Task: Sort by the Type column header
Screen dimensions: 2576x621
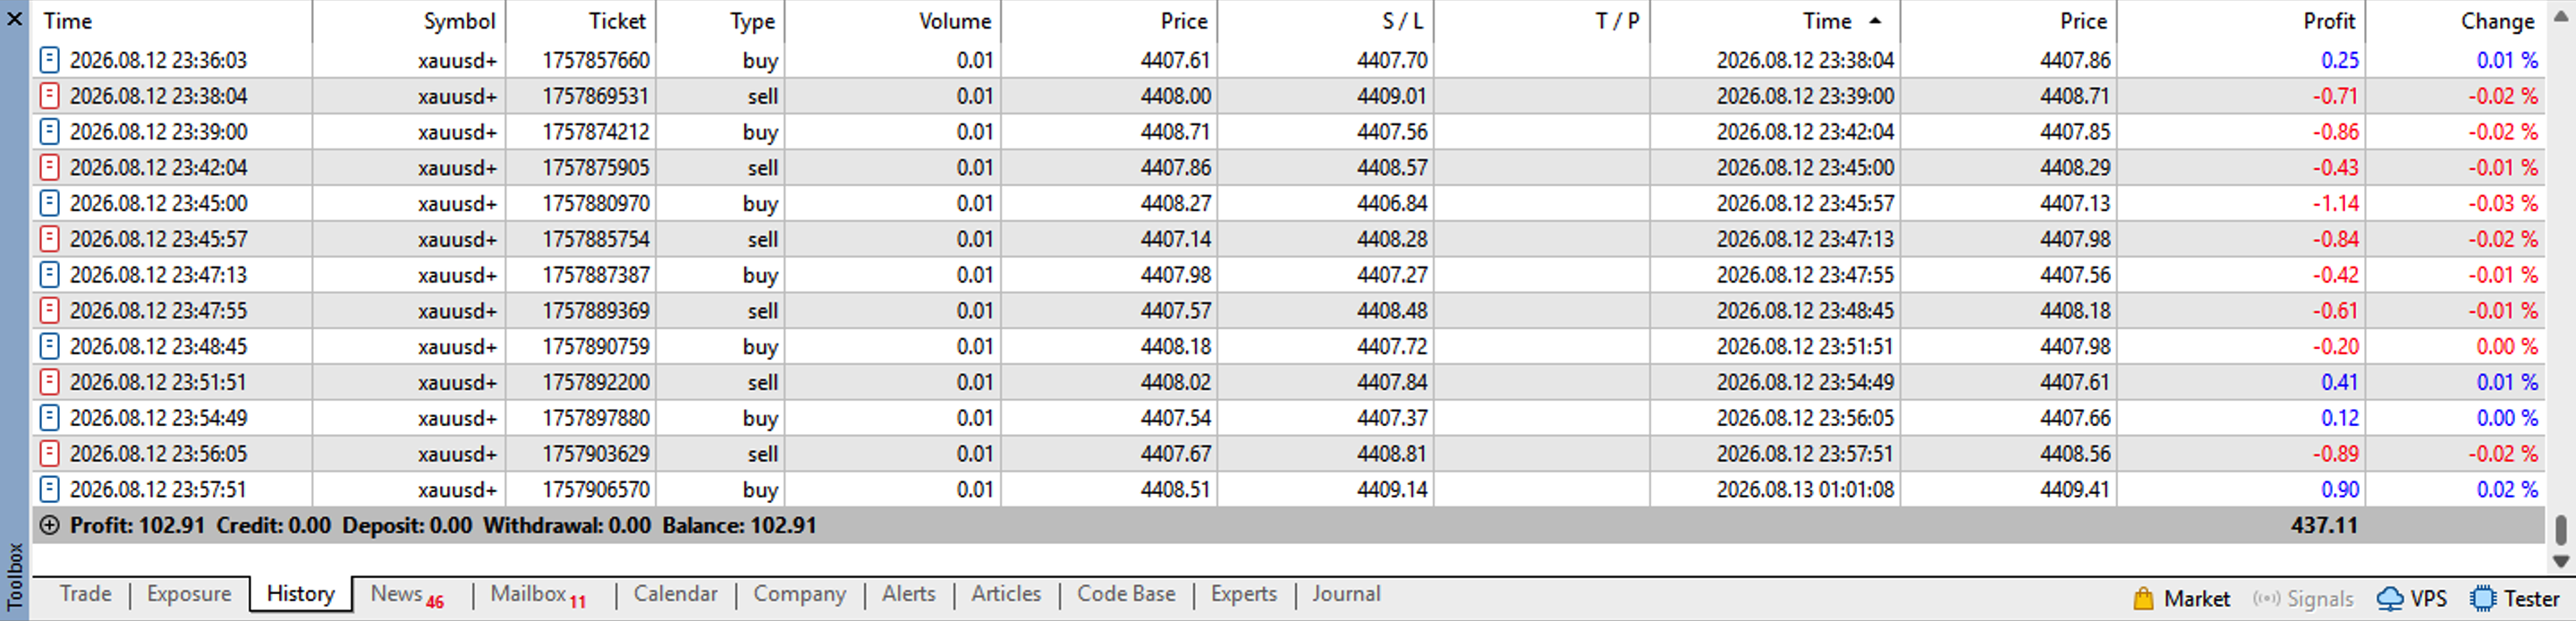Action: tap(720, 21)
